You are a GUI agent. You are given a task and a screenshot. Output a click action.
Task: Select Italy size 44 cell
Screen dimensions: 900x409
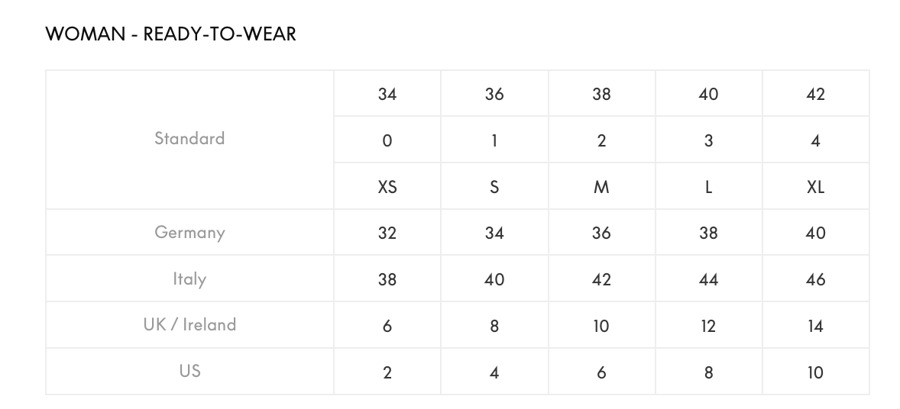pos(708,280)
